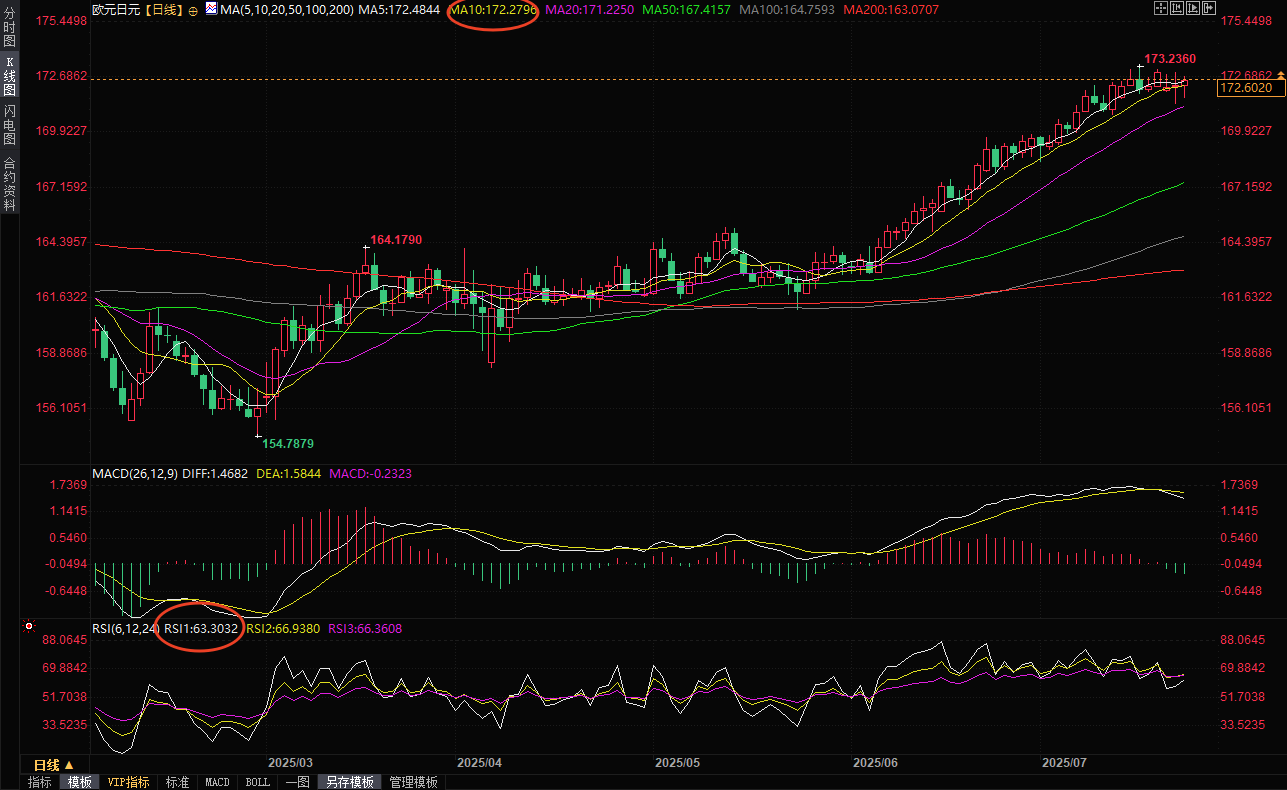1287x790 pixels.
Task: Click the circled plus icon beside 【日线】
Action: [193, 9]
